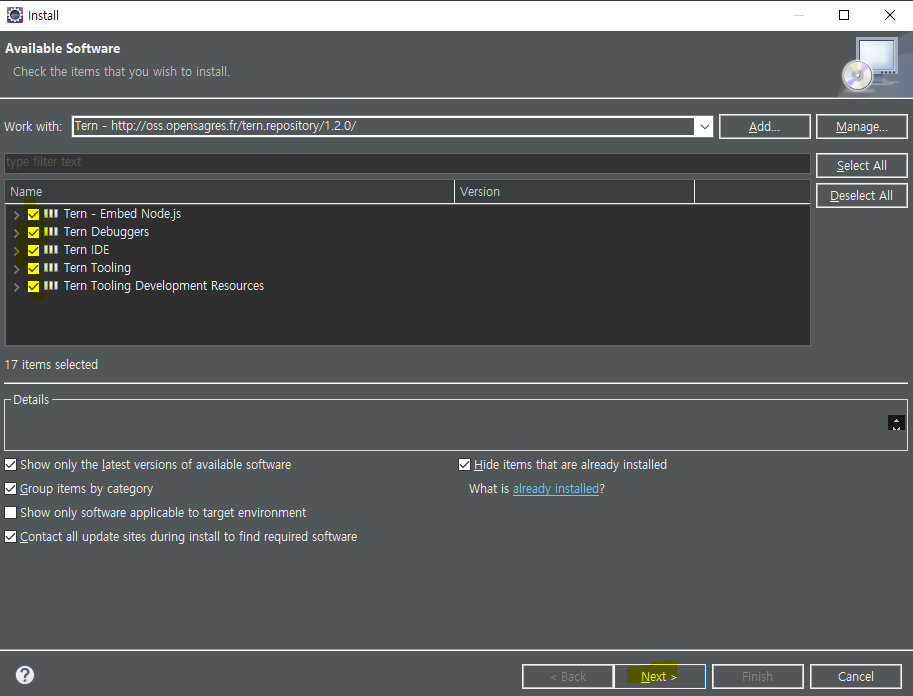Select the Tern - Embed Node.js row text
The image size is (913, 696).
pyautogui.click(x=122, y=214)
